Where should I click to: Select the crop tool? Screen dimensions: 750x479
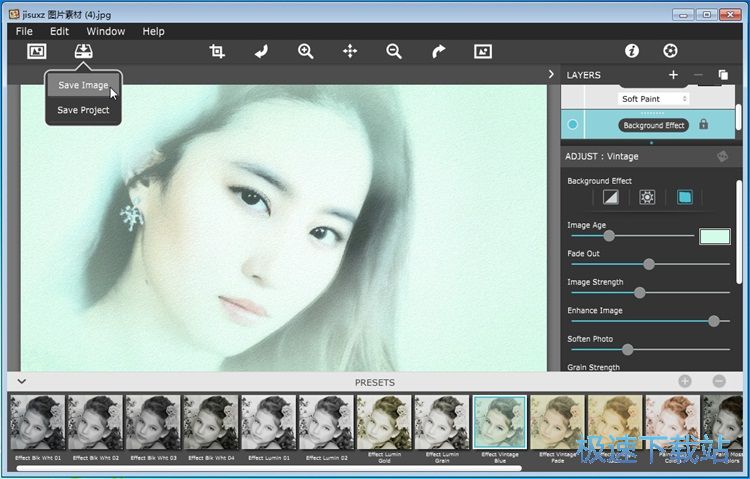click(217, 51)
